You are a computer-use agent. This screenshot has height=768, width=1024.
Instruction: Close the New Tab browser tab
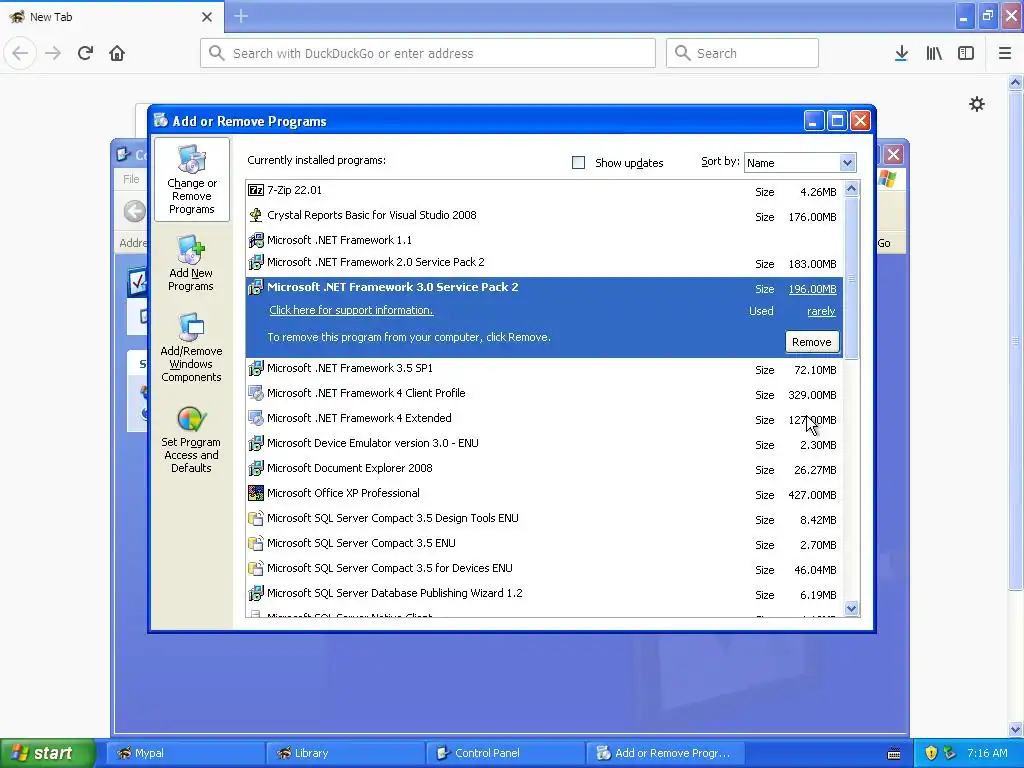pos(207,17)
